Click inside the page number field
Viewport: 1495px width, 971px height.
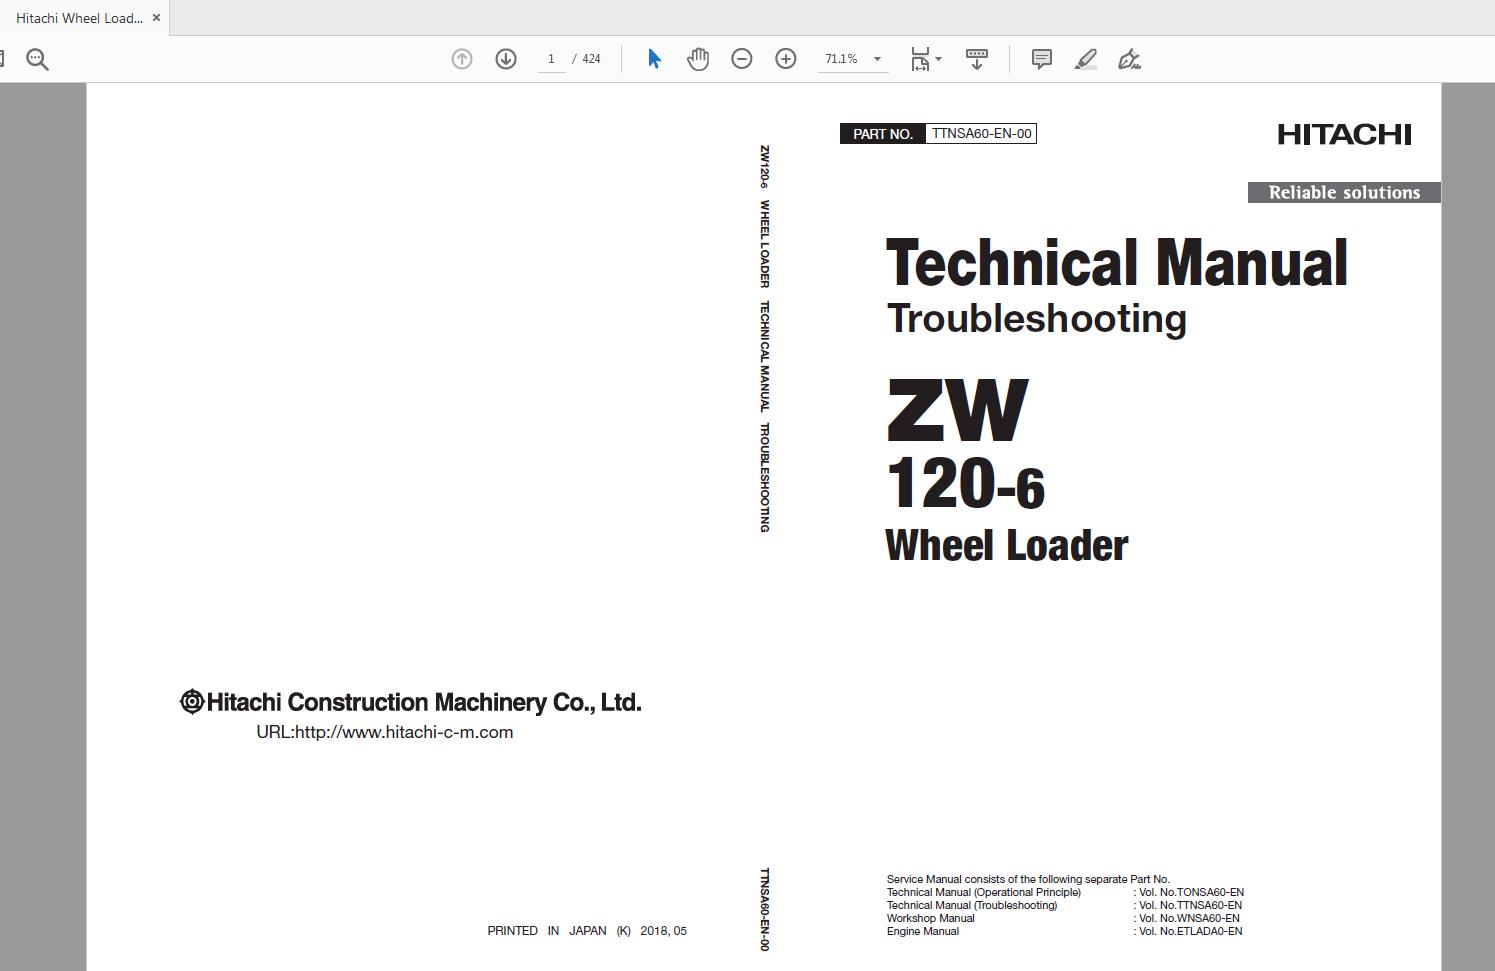(x=552, y=59)
